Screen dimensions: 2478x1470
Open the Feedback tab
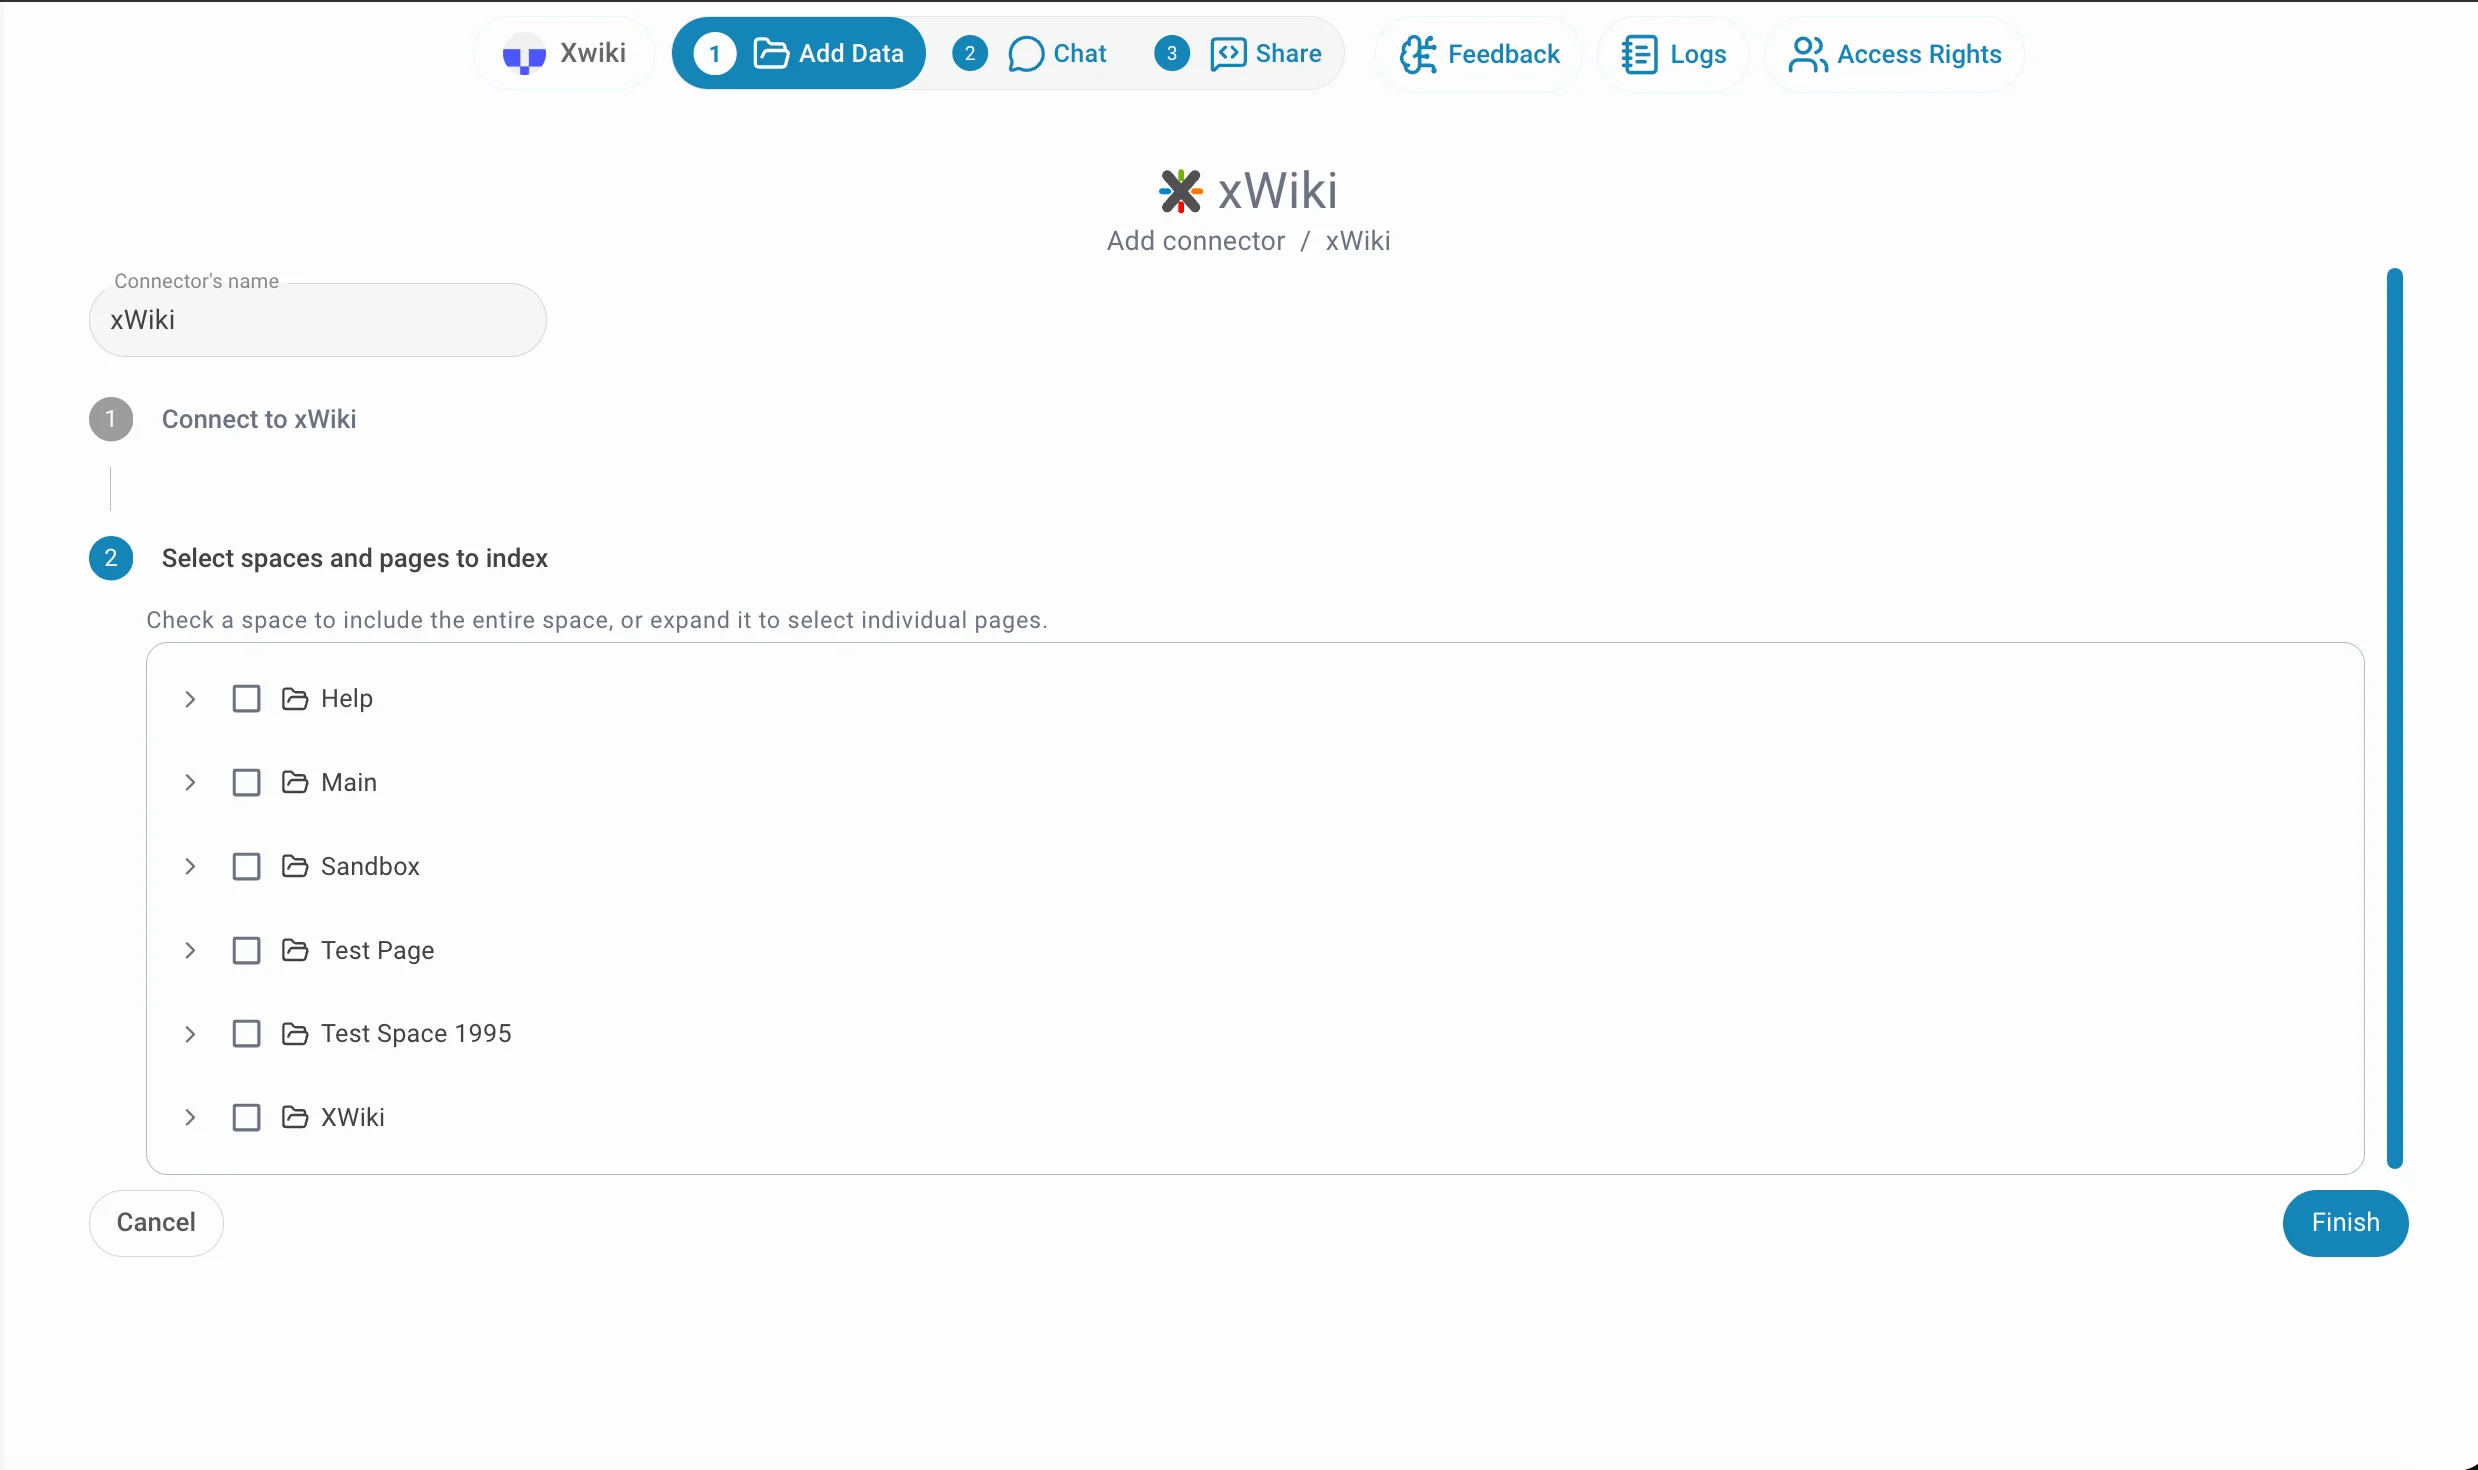(1479, 54)
